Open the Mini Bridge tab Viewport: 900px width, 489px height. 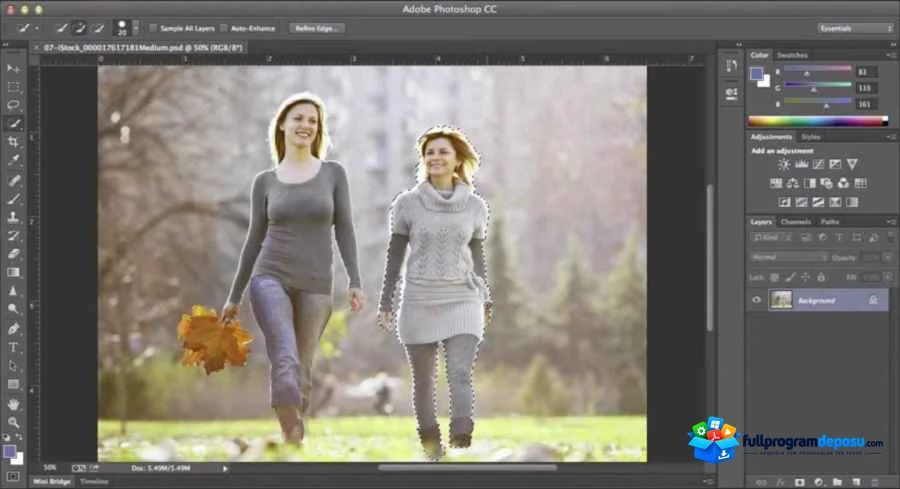click(52, 482)
